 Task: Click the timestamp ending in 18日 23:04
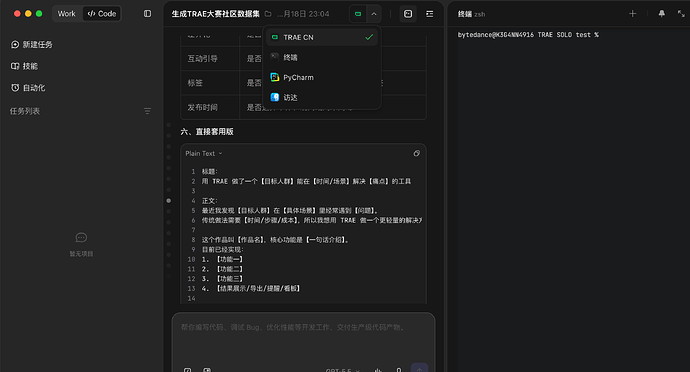click(303, 14)
